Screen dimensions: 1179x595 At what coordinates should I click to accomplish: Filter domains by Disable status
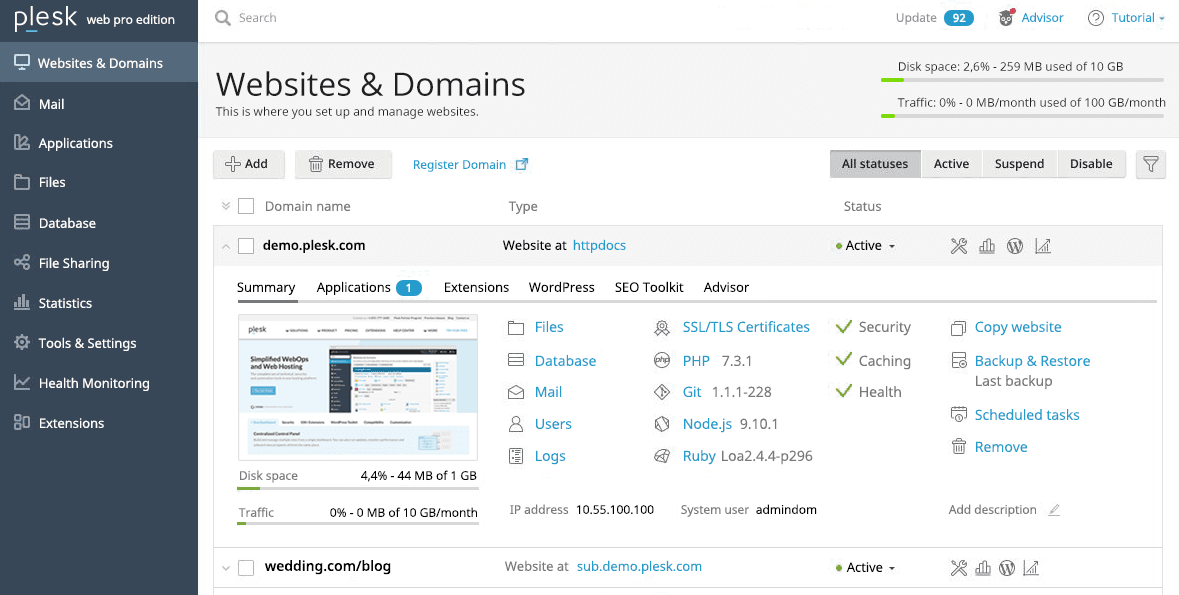coord(1091,164)
